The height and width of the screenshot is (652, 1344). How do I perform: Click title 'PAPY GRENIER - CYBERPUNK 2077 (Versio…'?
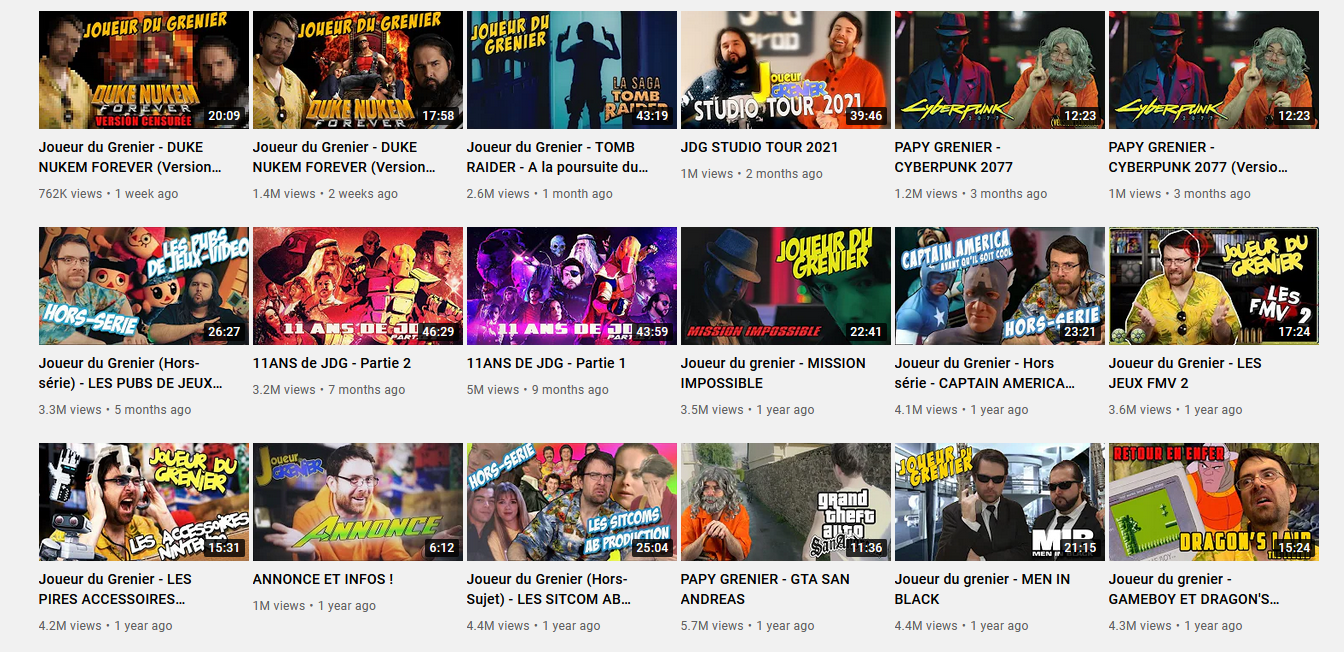1198,157
